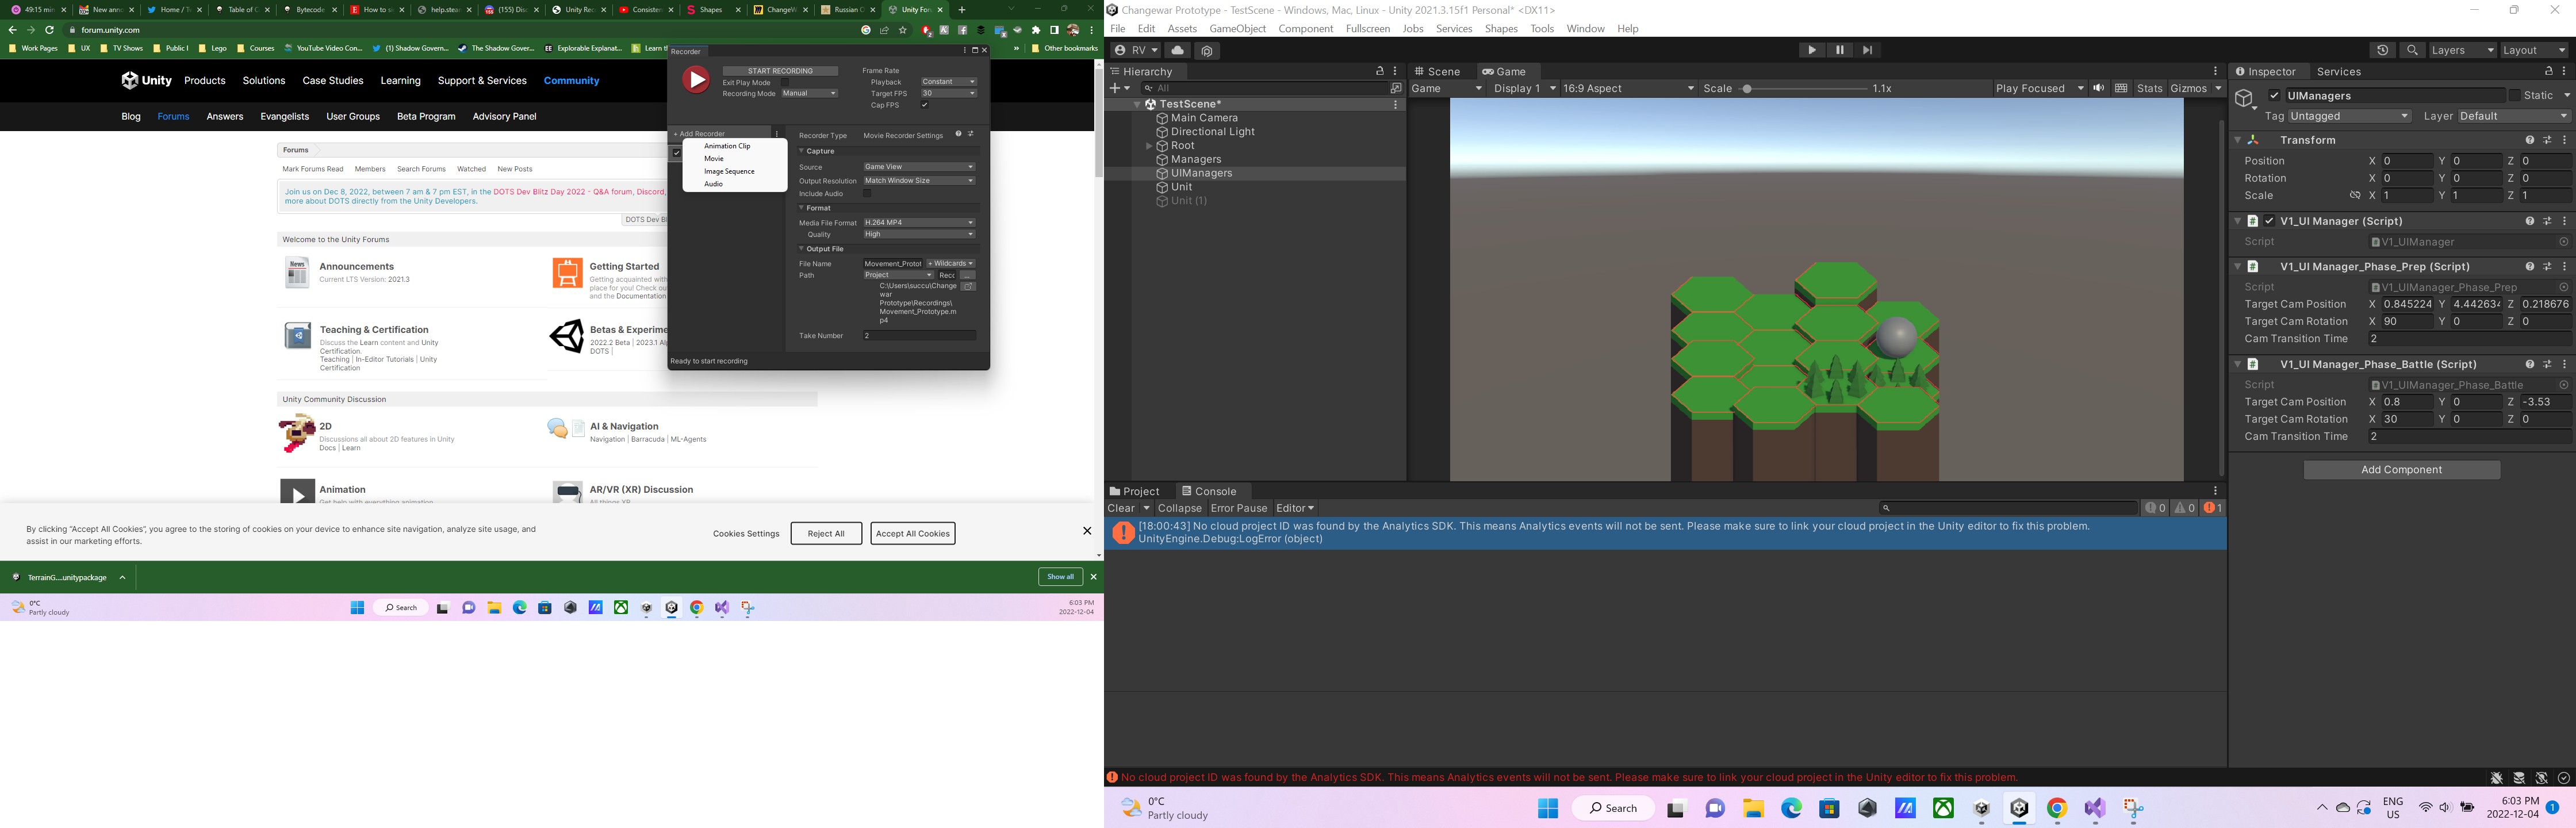Viewport: 2576px width, 828px height.
Task: Open the Undo History icon
Action: click(2382, 50)
